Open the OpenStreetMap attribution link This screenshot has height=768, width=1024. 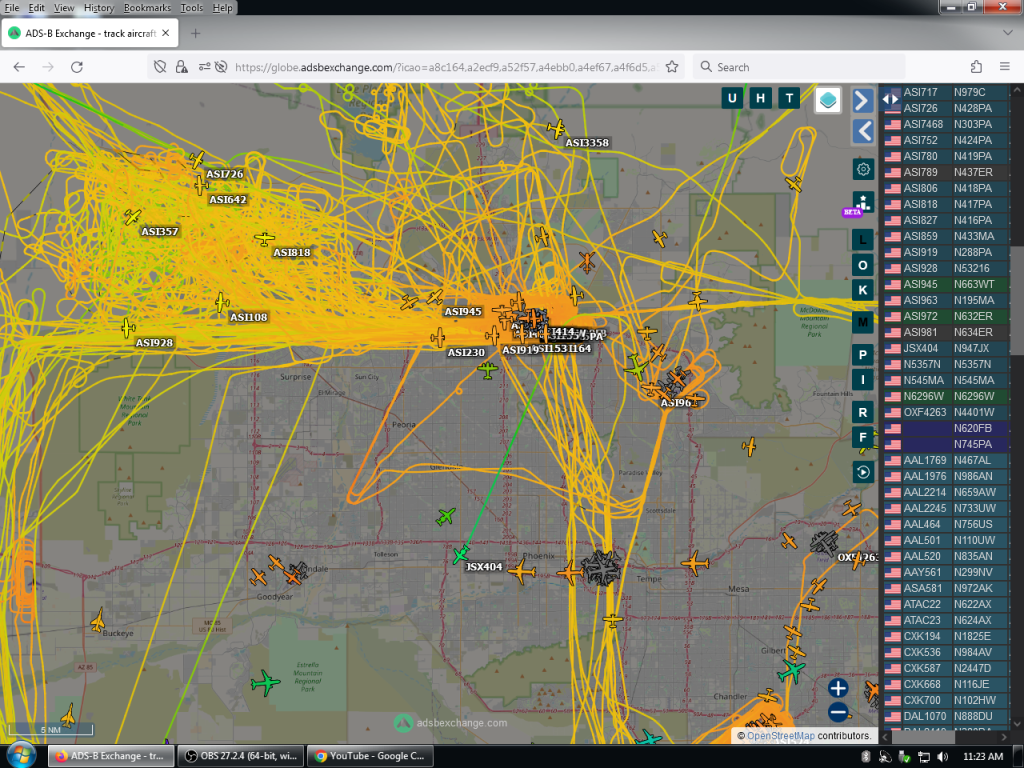coord(780,735)
